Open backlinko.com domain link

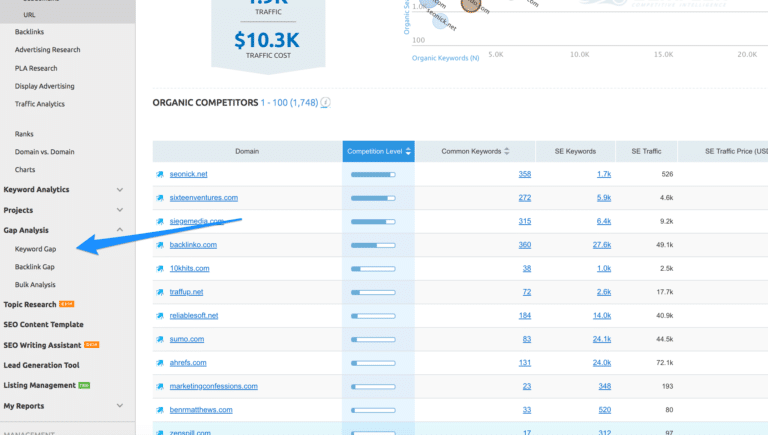(193, 245)
